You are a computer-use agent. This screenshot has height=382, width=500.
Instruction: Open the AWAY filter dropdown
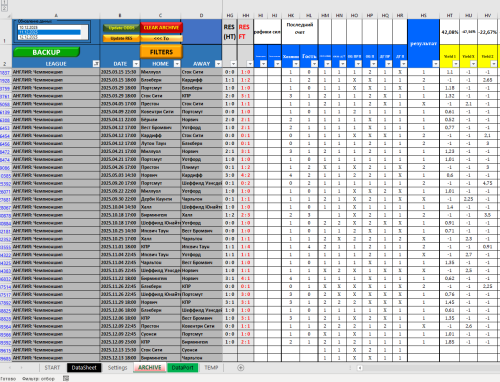pyautogui.click(x=218, y=64)
